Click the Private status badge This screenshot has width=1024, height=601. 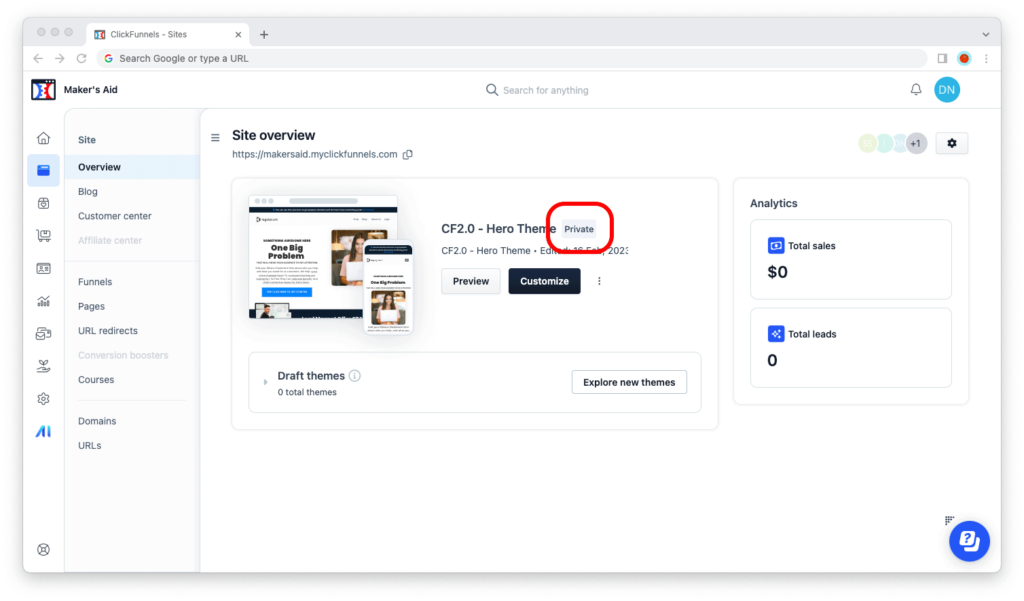[579, 229]
